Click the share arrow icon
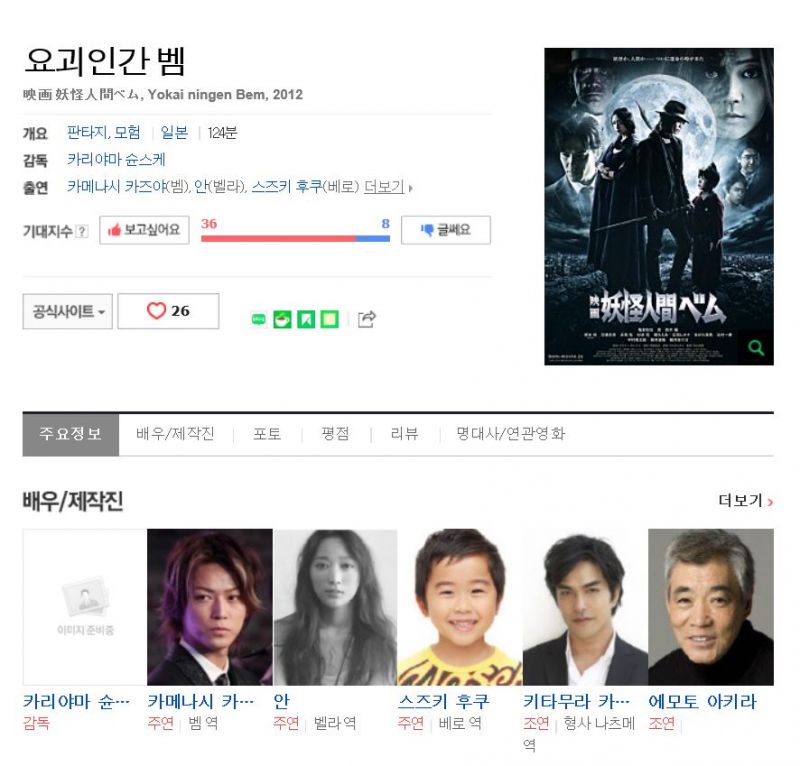Screen dimensions: 800x766 click(x=367, y=319)
